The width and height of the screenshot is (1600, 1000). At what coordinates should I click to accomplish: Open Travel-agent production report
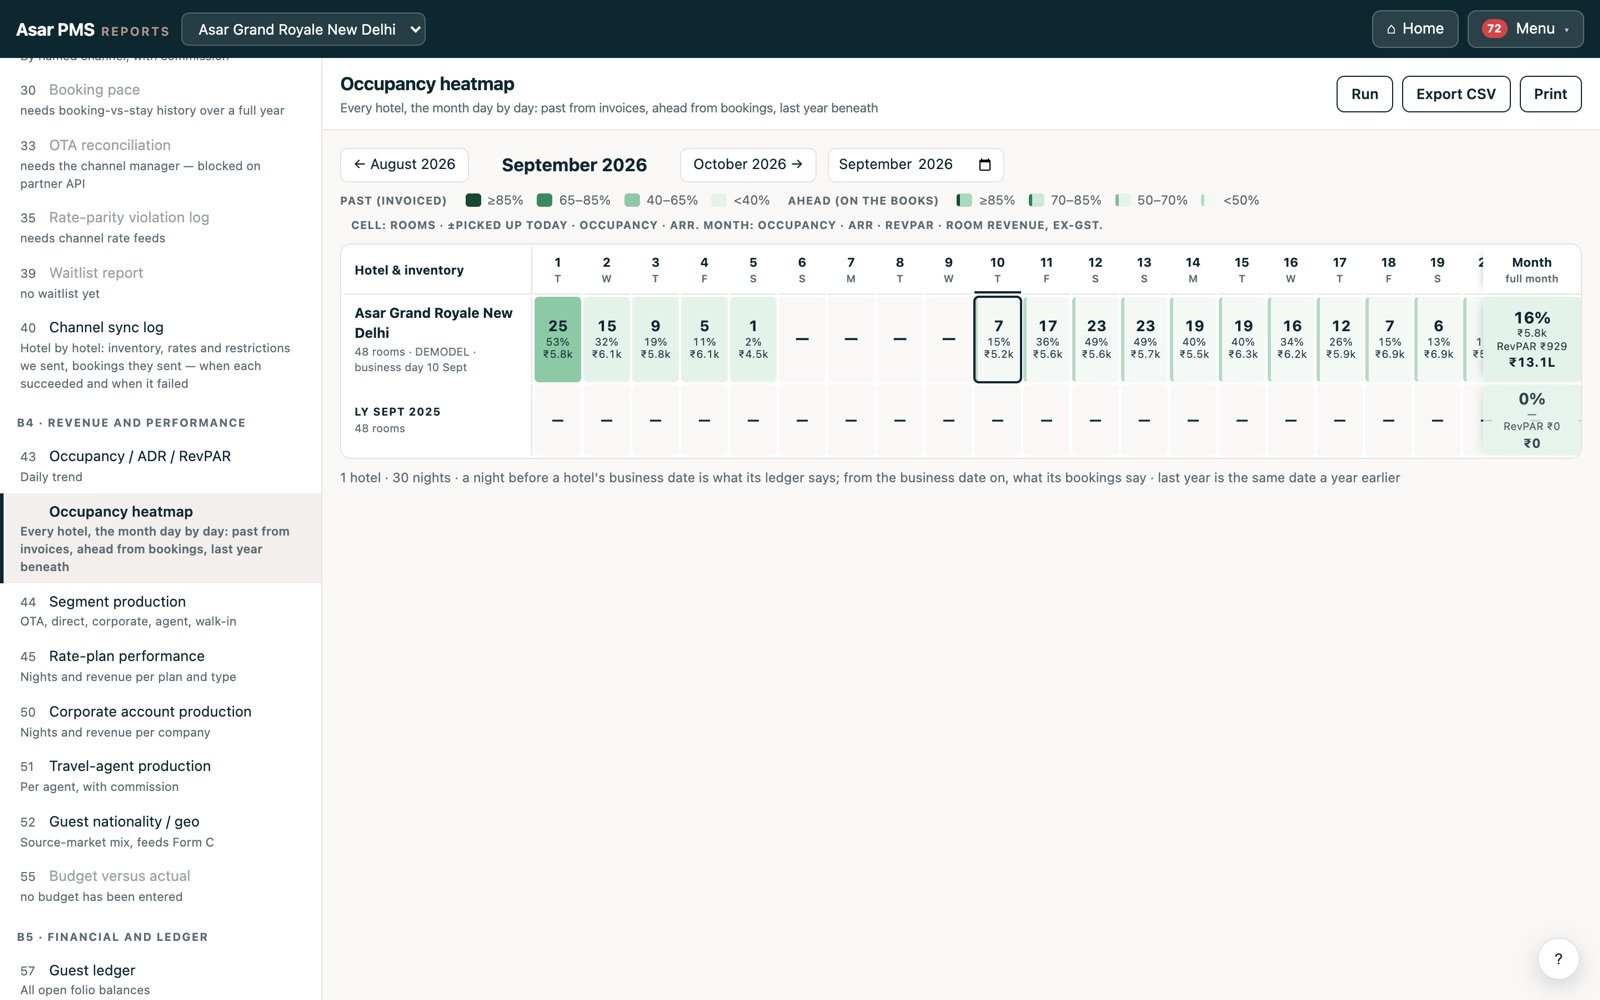pyautogui.click(x=160, y=776)
